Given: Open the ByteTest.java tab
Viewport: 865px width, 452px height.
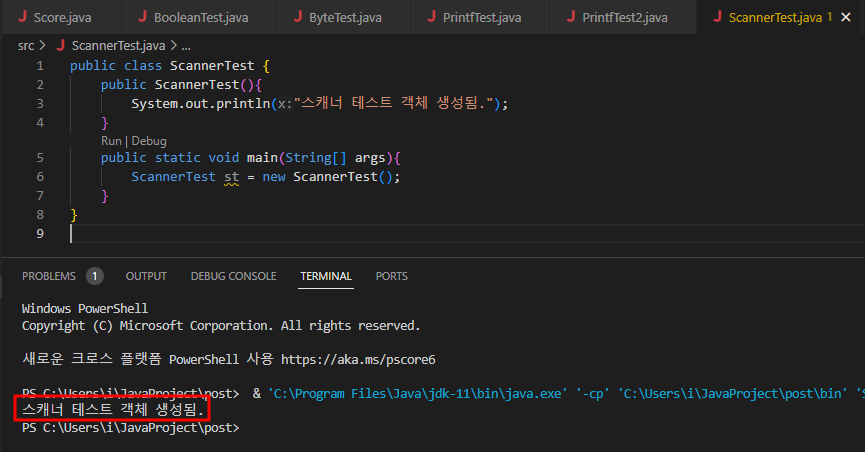Looking at the screenshot, I should click(x=343, y=17).
